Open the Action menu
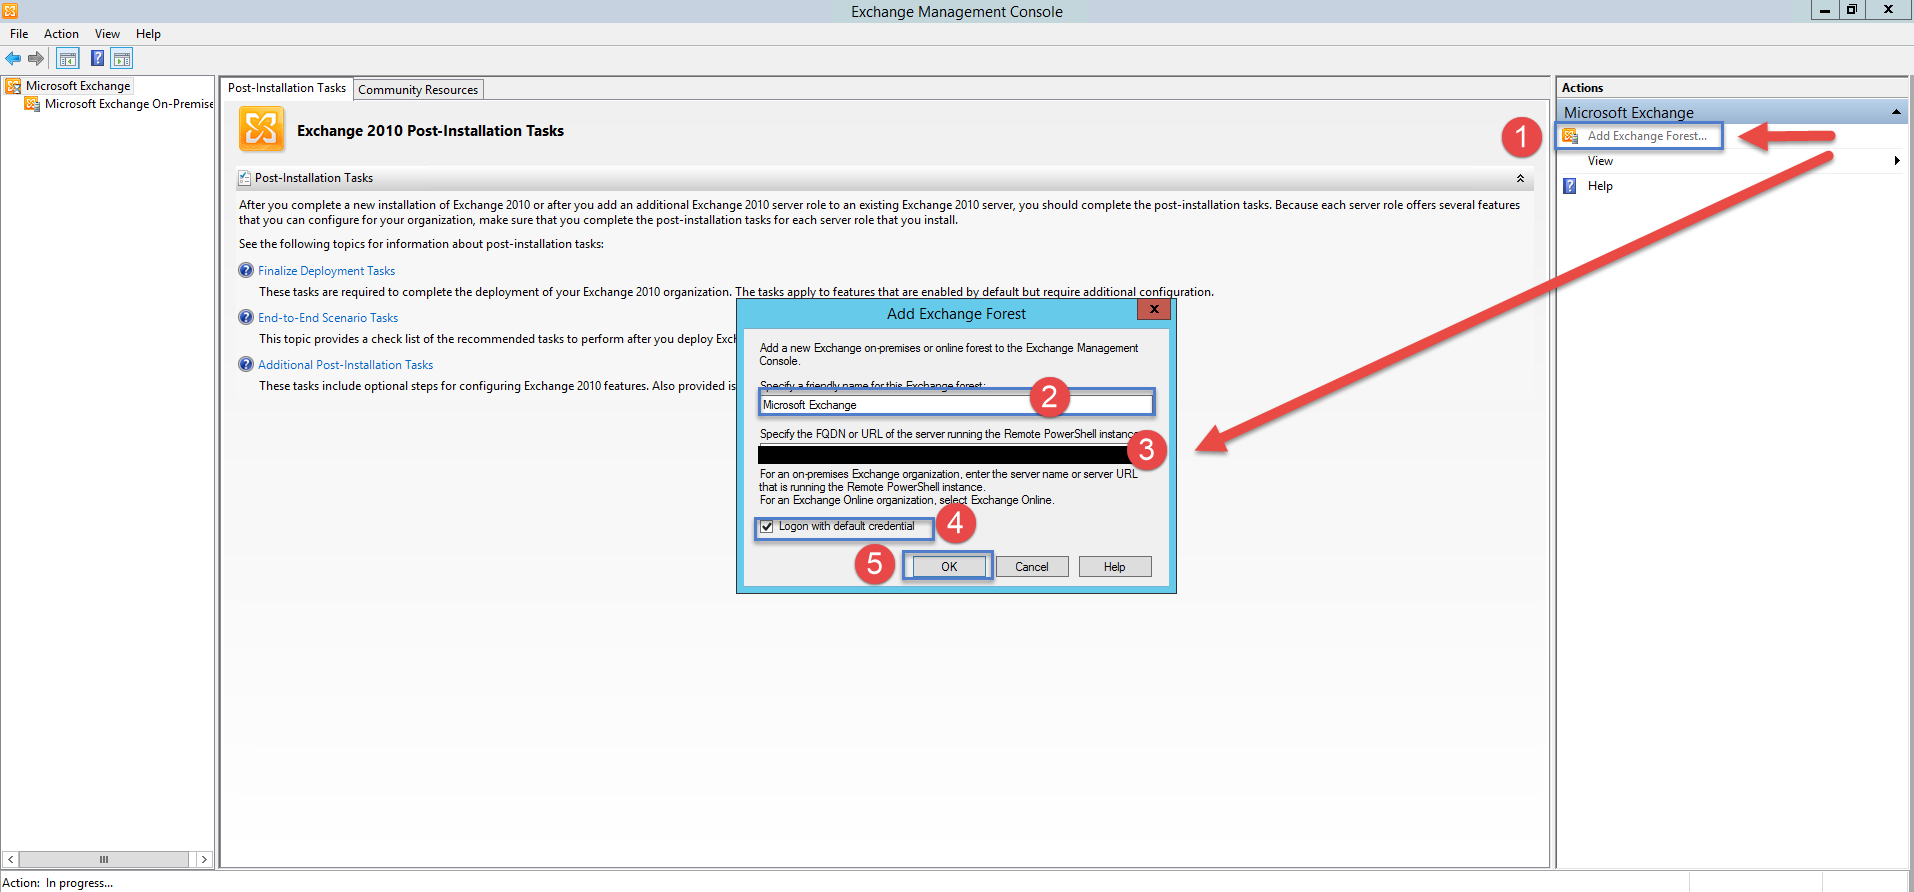The image size is (1914, 892). click(x=61, y=34)
